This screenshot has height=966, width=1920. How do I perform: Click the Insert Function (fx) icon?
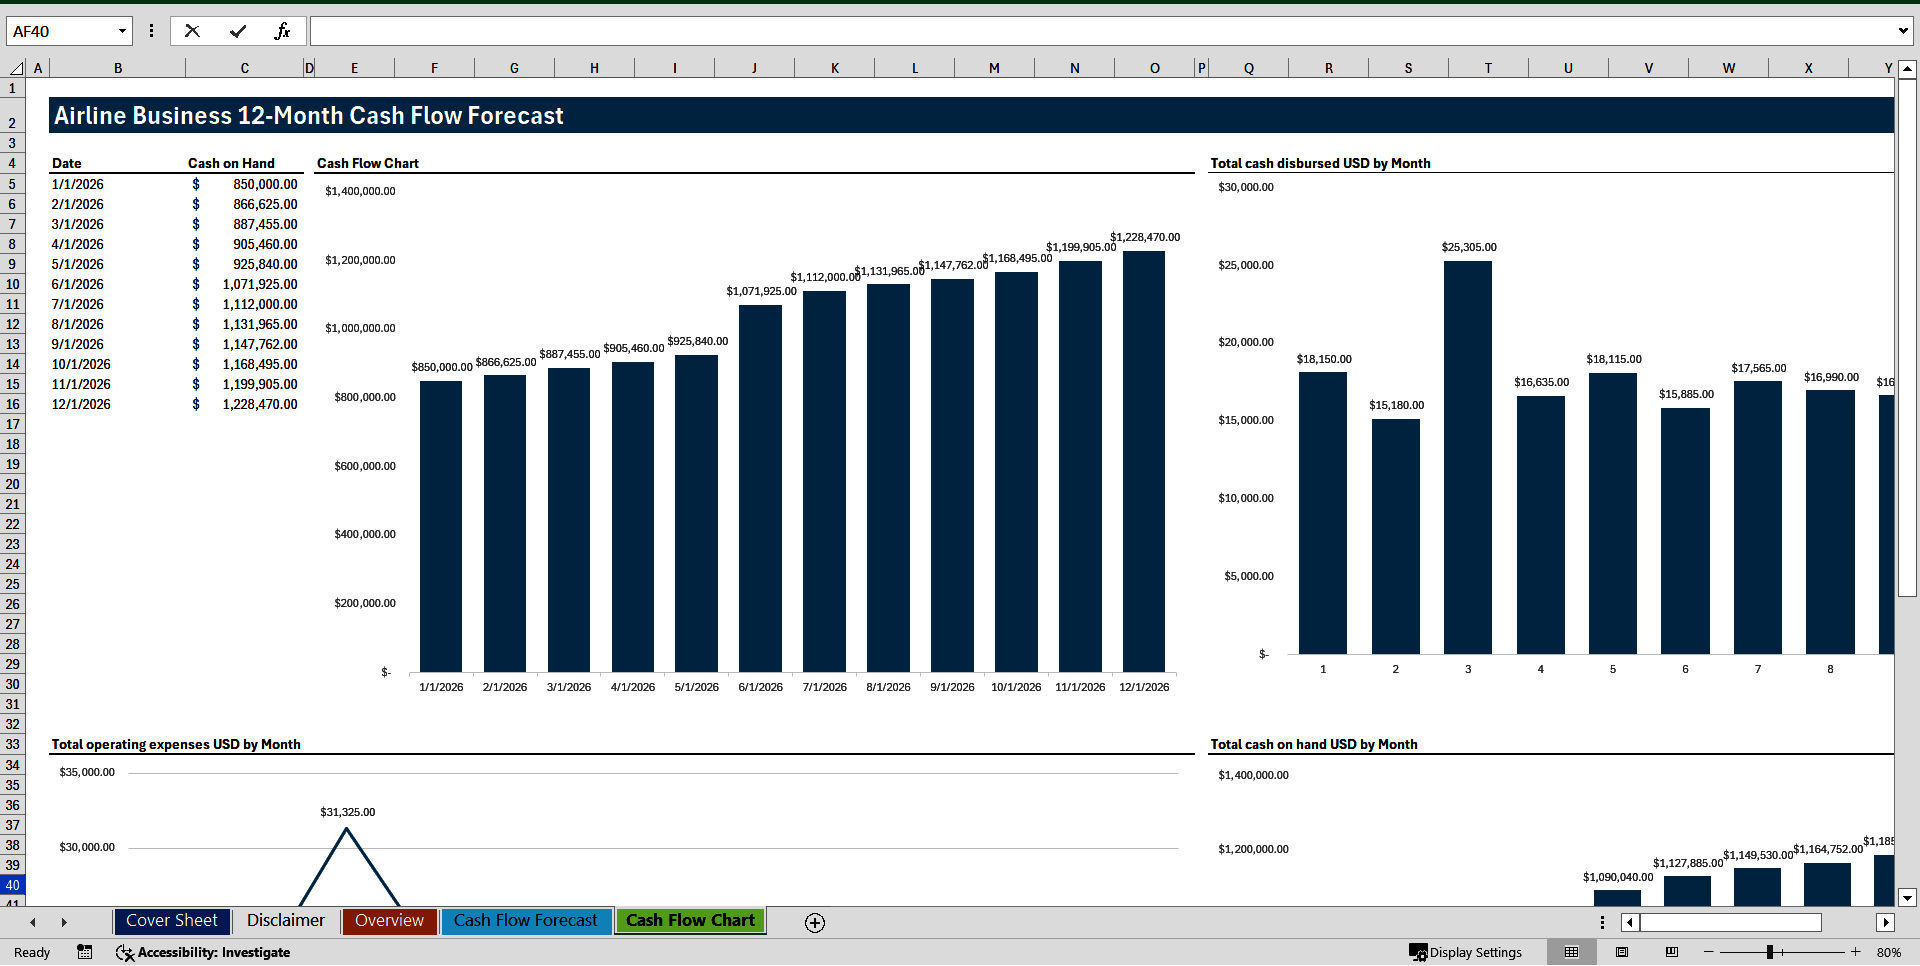pos(283,30)
